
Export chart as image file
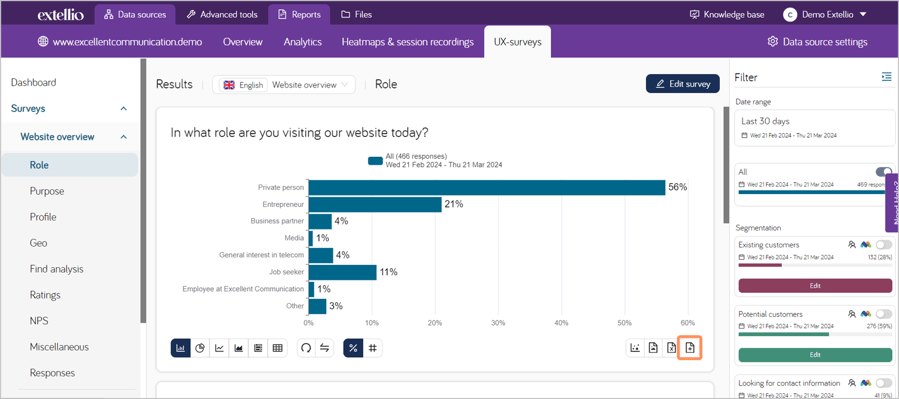[652, 348]
